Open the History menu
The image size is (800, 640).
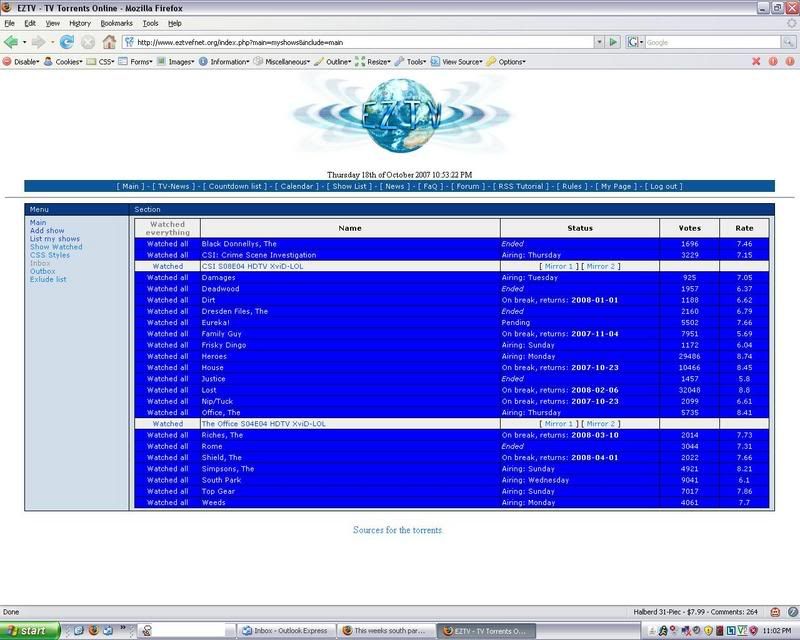pos(80,23)
